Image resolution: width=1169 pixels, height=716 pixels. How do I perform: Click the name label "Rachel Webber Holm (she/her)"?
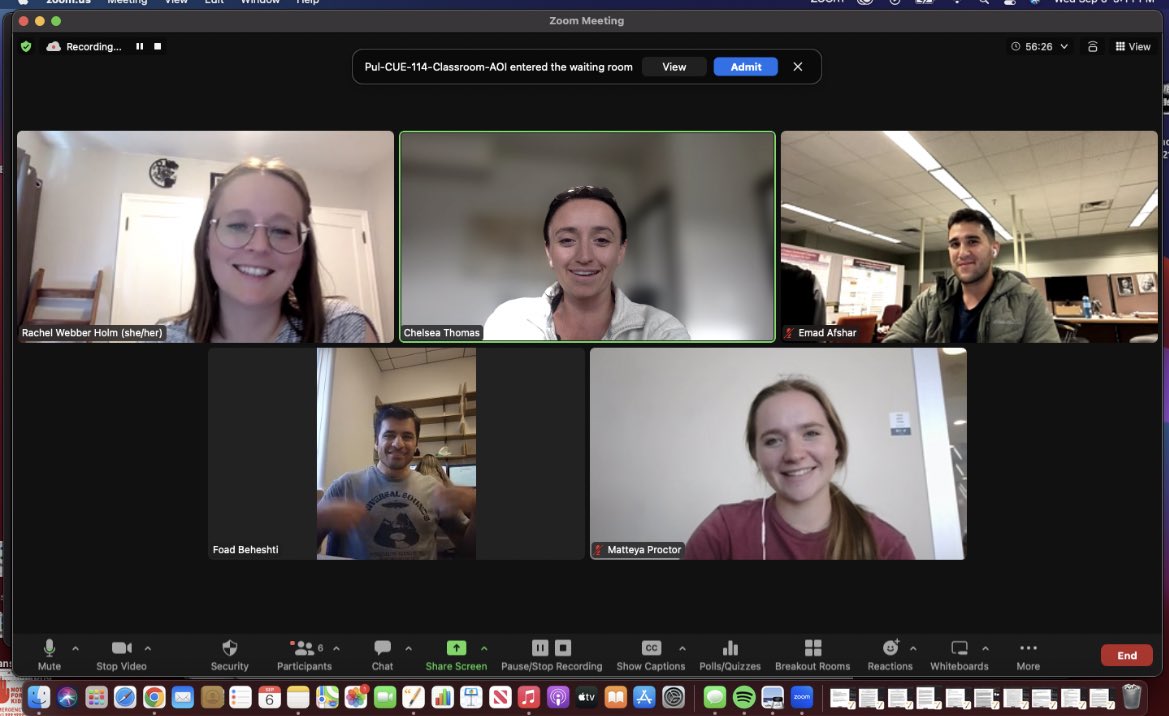point(92,333)
